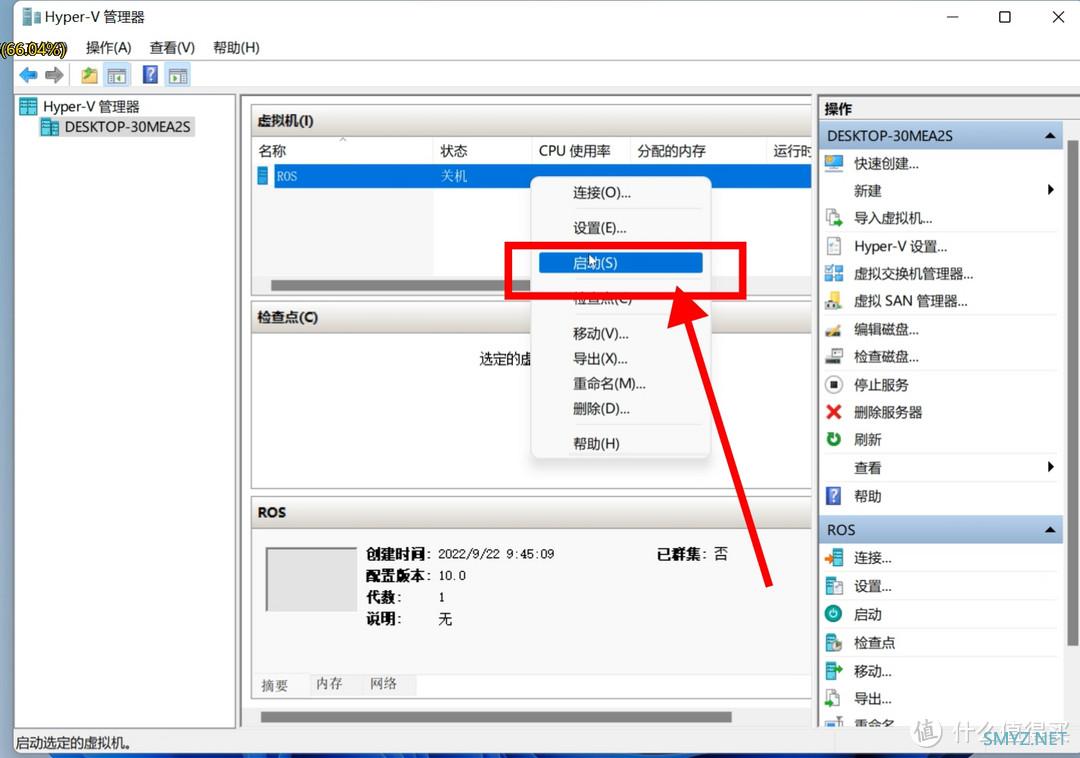Sort by the 状态 column header
The width and height of the screenshot is (1080, 758).
(x=481, y=151)
